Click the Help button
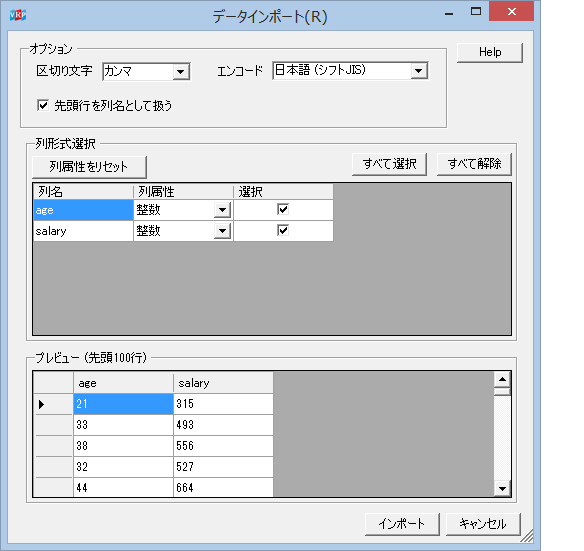 (490, 52)
